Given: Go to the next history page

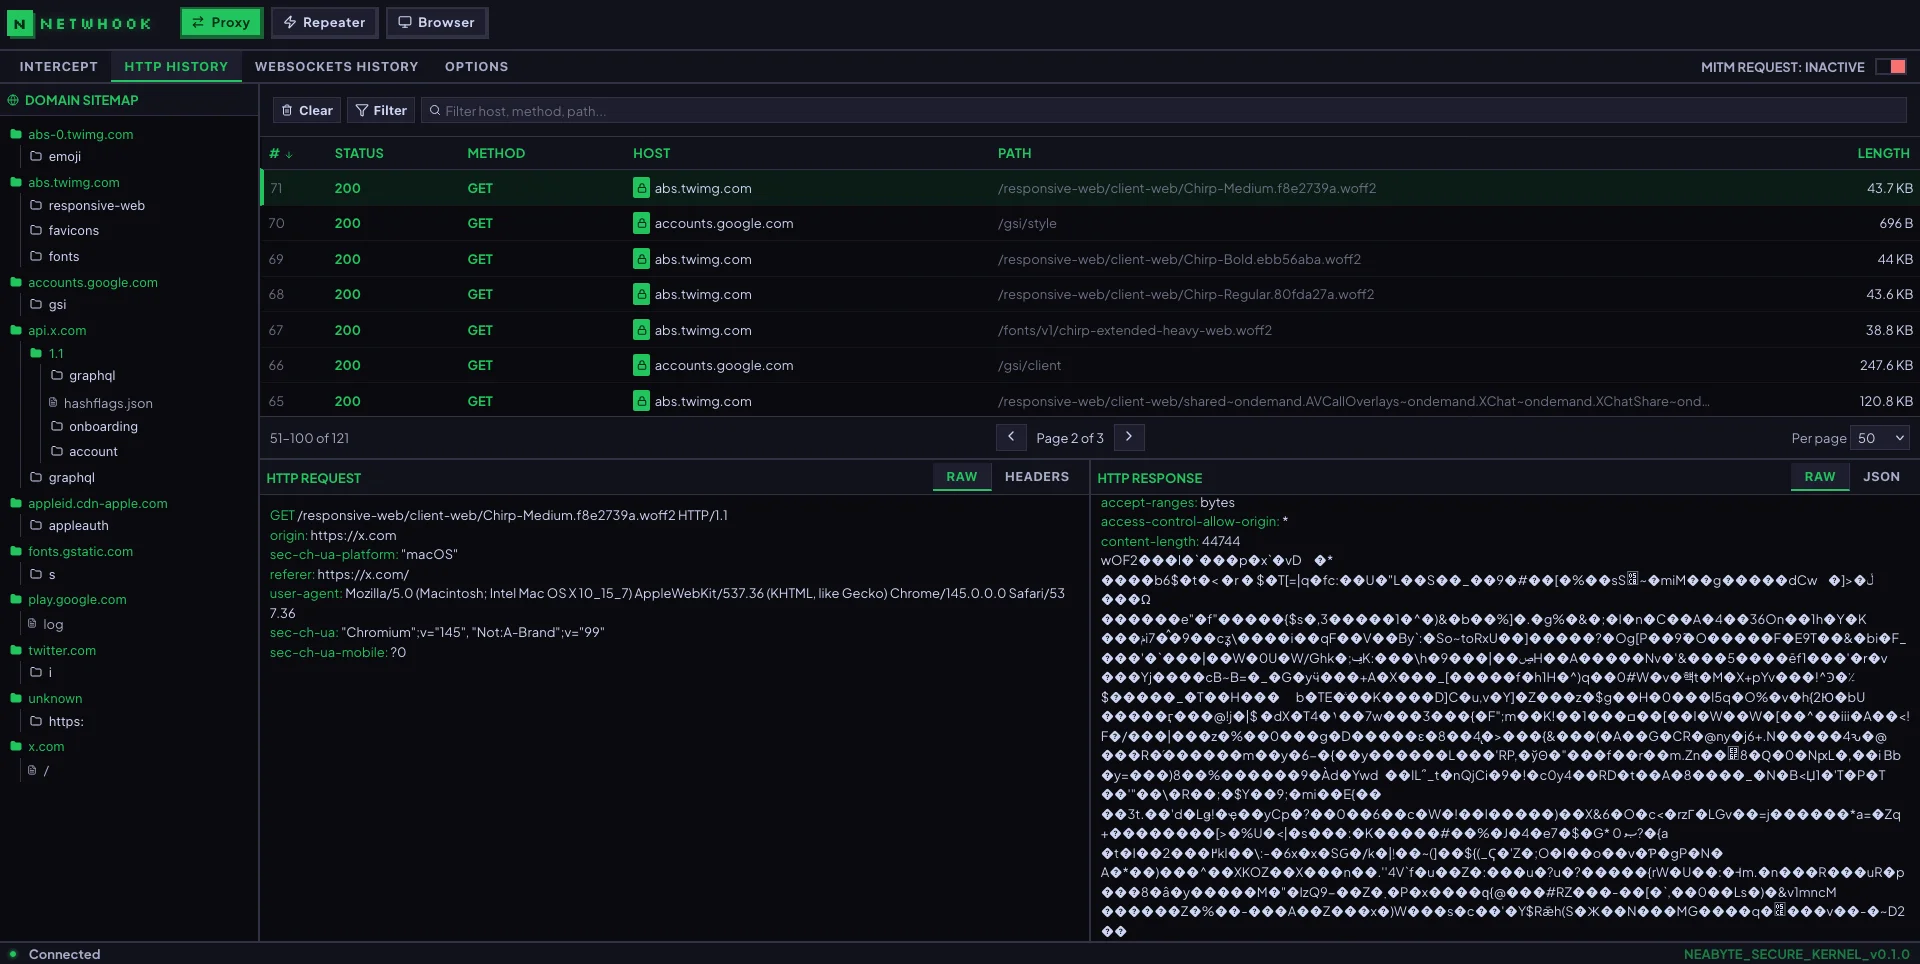Looking at the screenshot, I should (1129, 437).
